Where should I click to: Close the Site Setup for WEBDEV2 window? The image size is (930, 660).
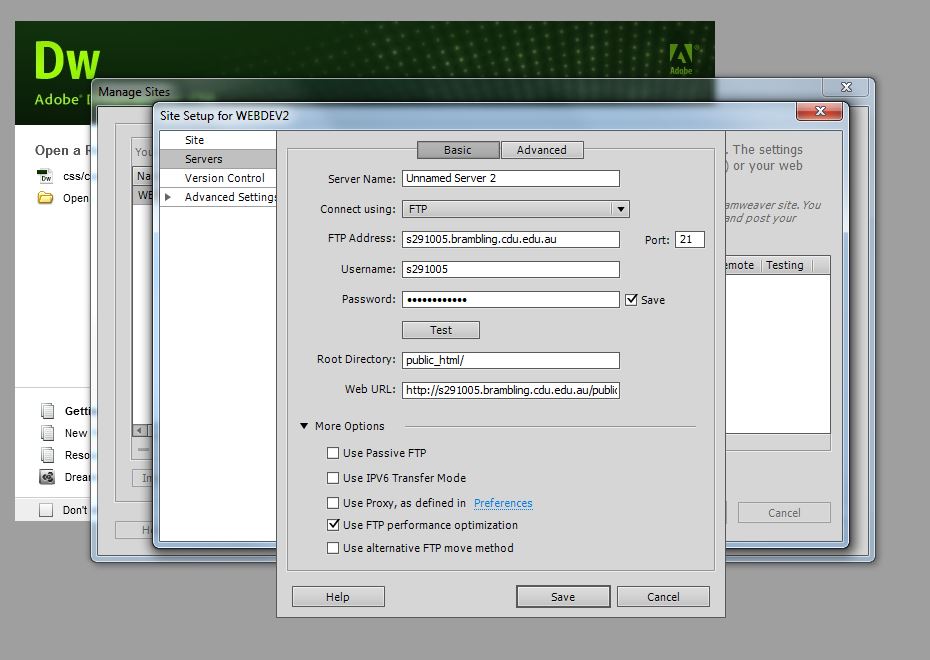point(820,111)
